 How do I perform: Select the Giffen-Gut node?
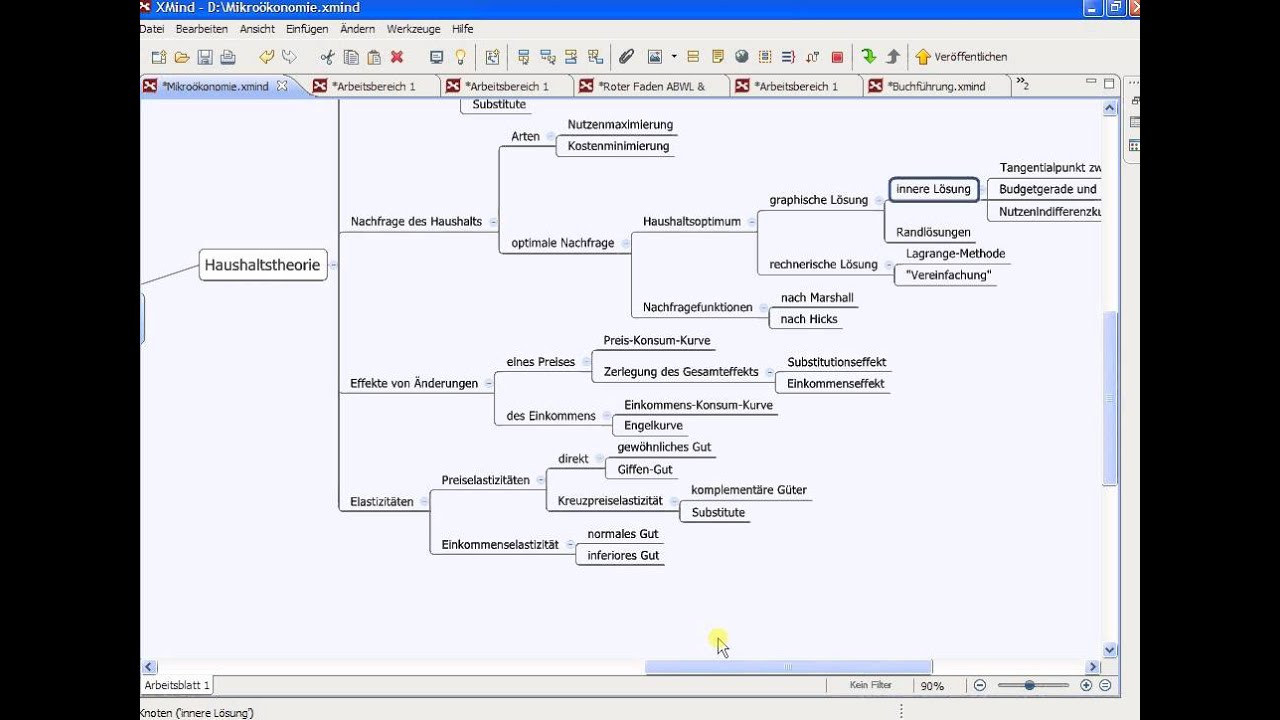(x=645, y=469)
